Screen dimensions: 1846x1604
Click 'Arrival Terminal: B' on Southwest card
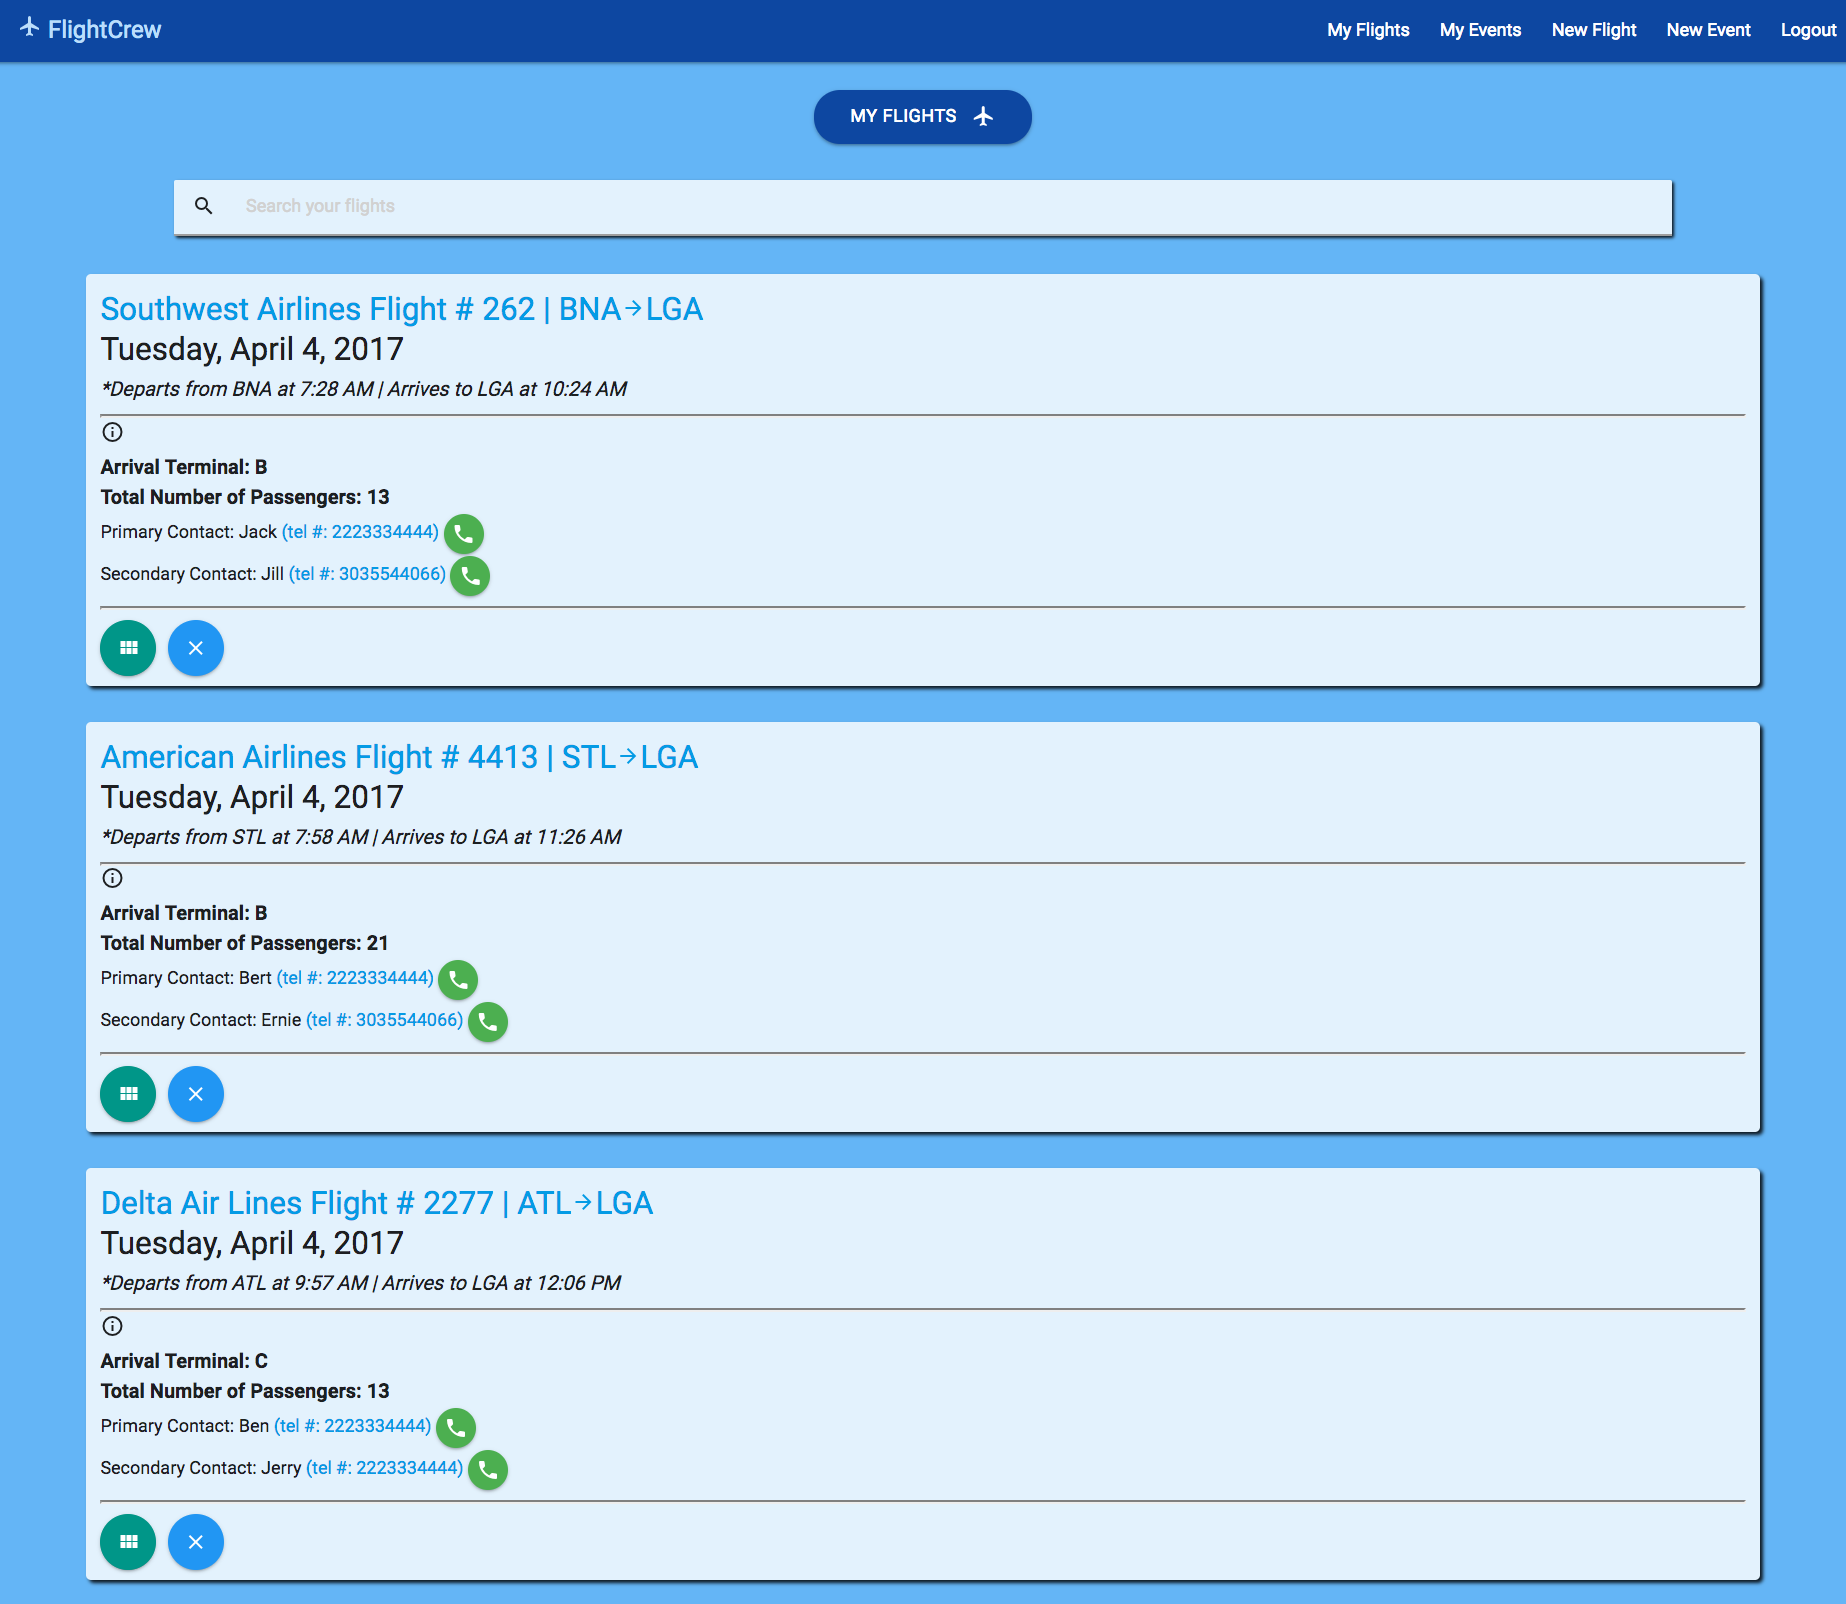pos(184,467)
